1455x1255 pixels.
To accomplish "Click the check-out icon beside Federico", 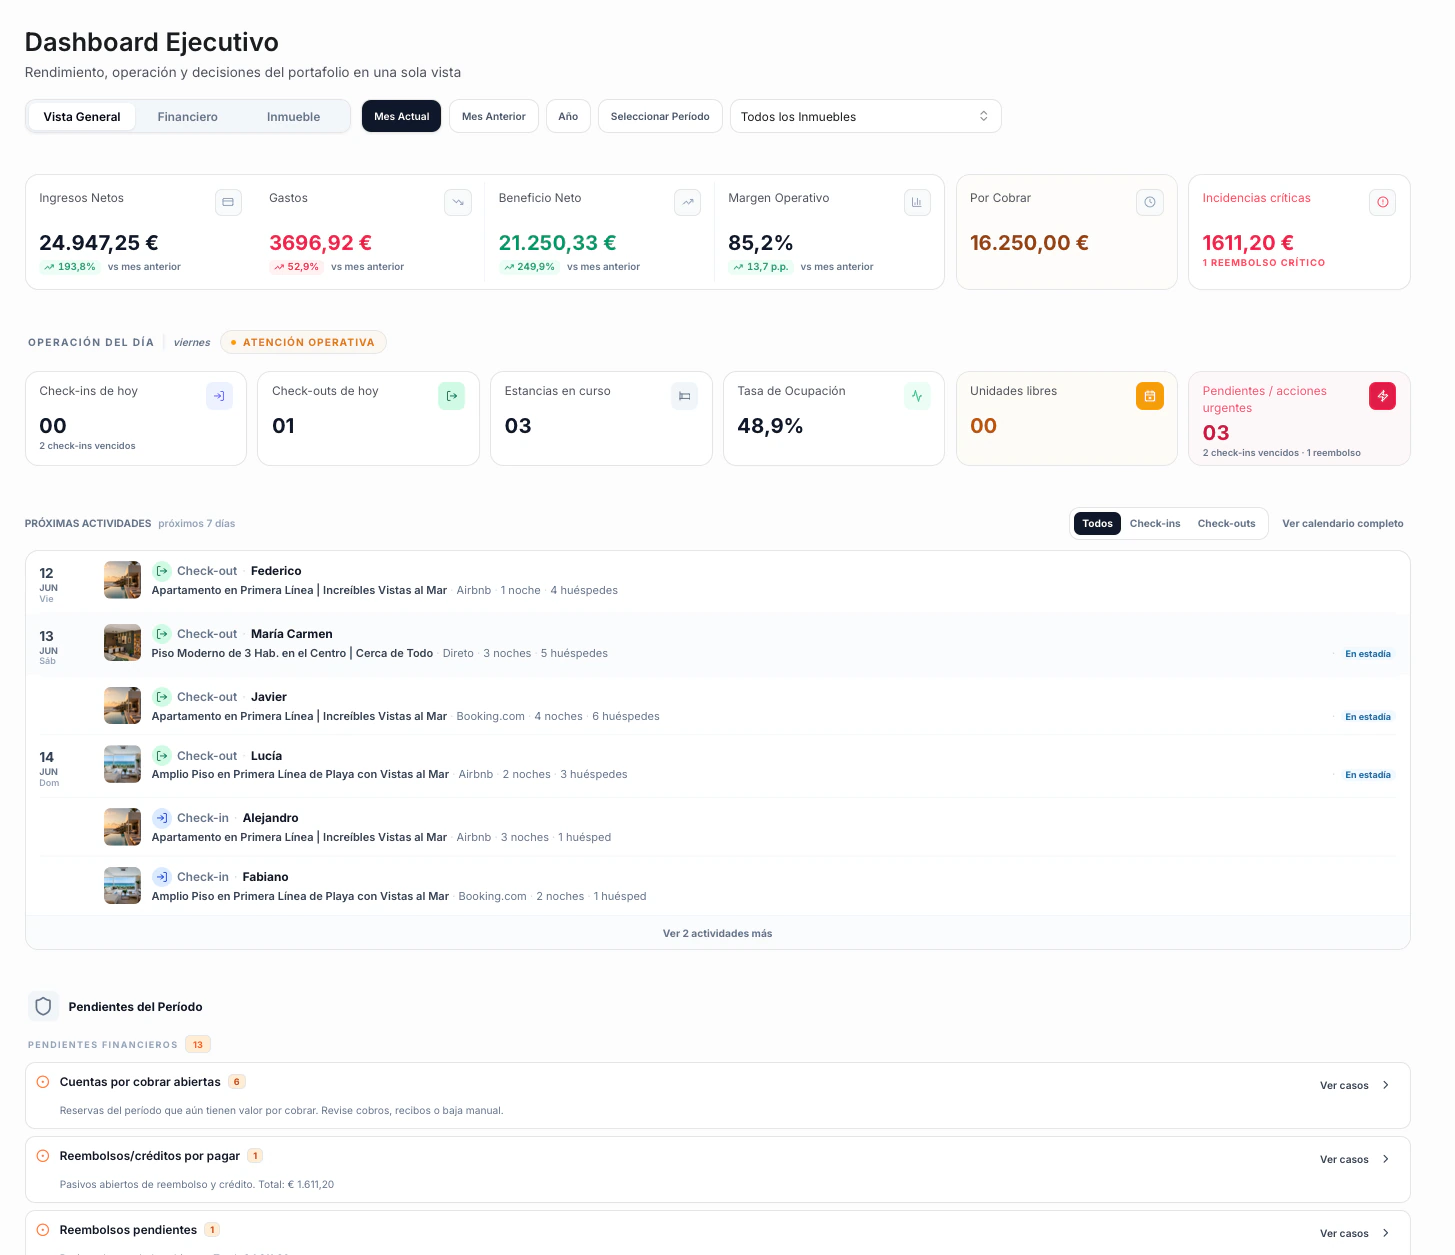I will click(x=162, y=571).
